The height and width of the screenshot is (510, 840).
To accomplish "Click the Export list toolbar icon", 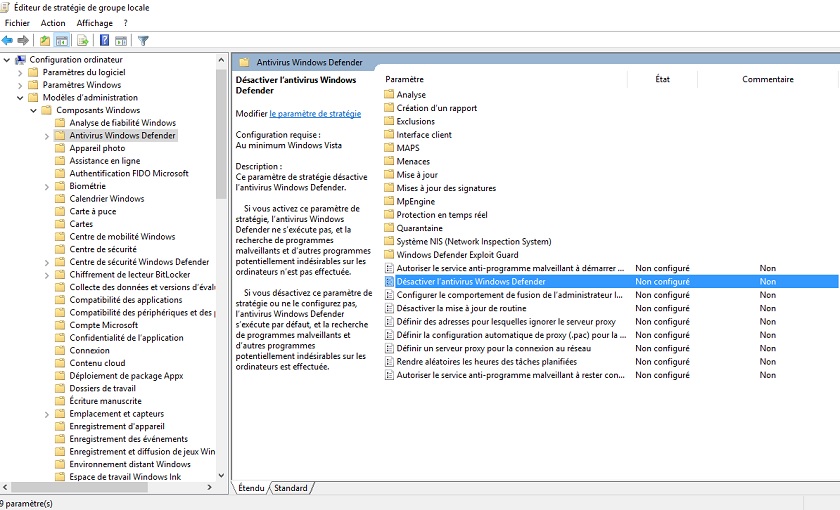I will click(82, 40).
